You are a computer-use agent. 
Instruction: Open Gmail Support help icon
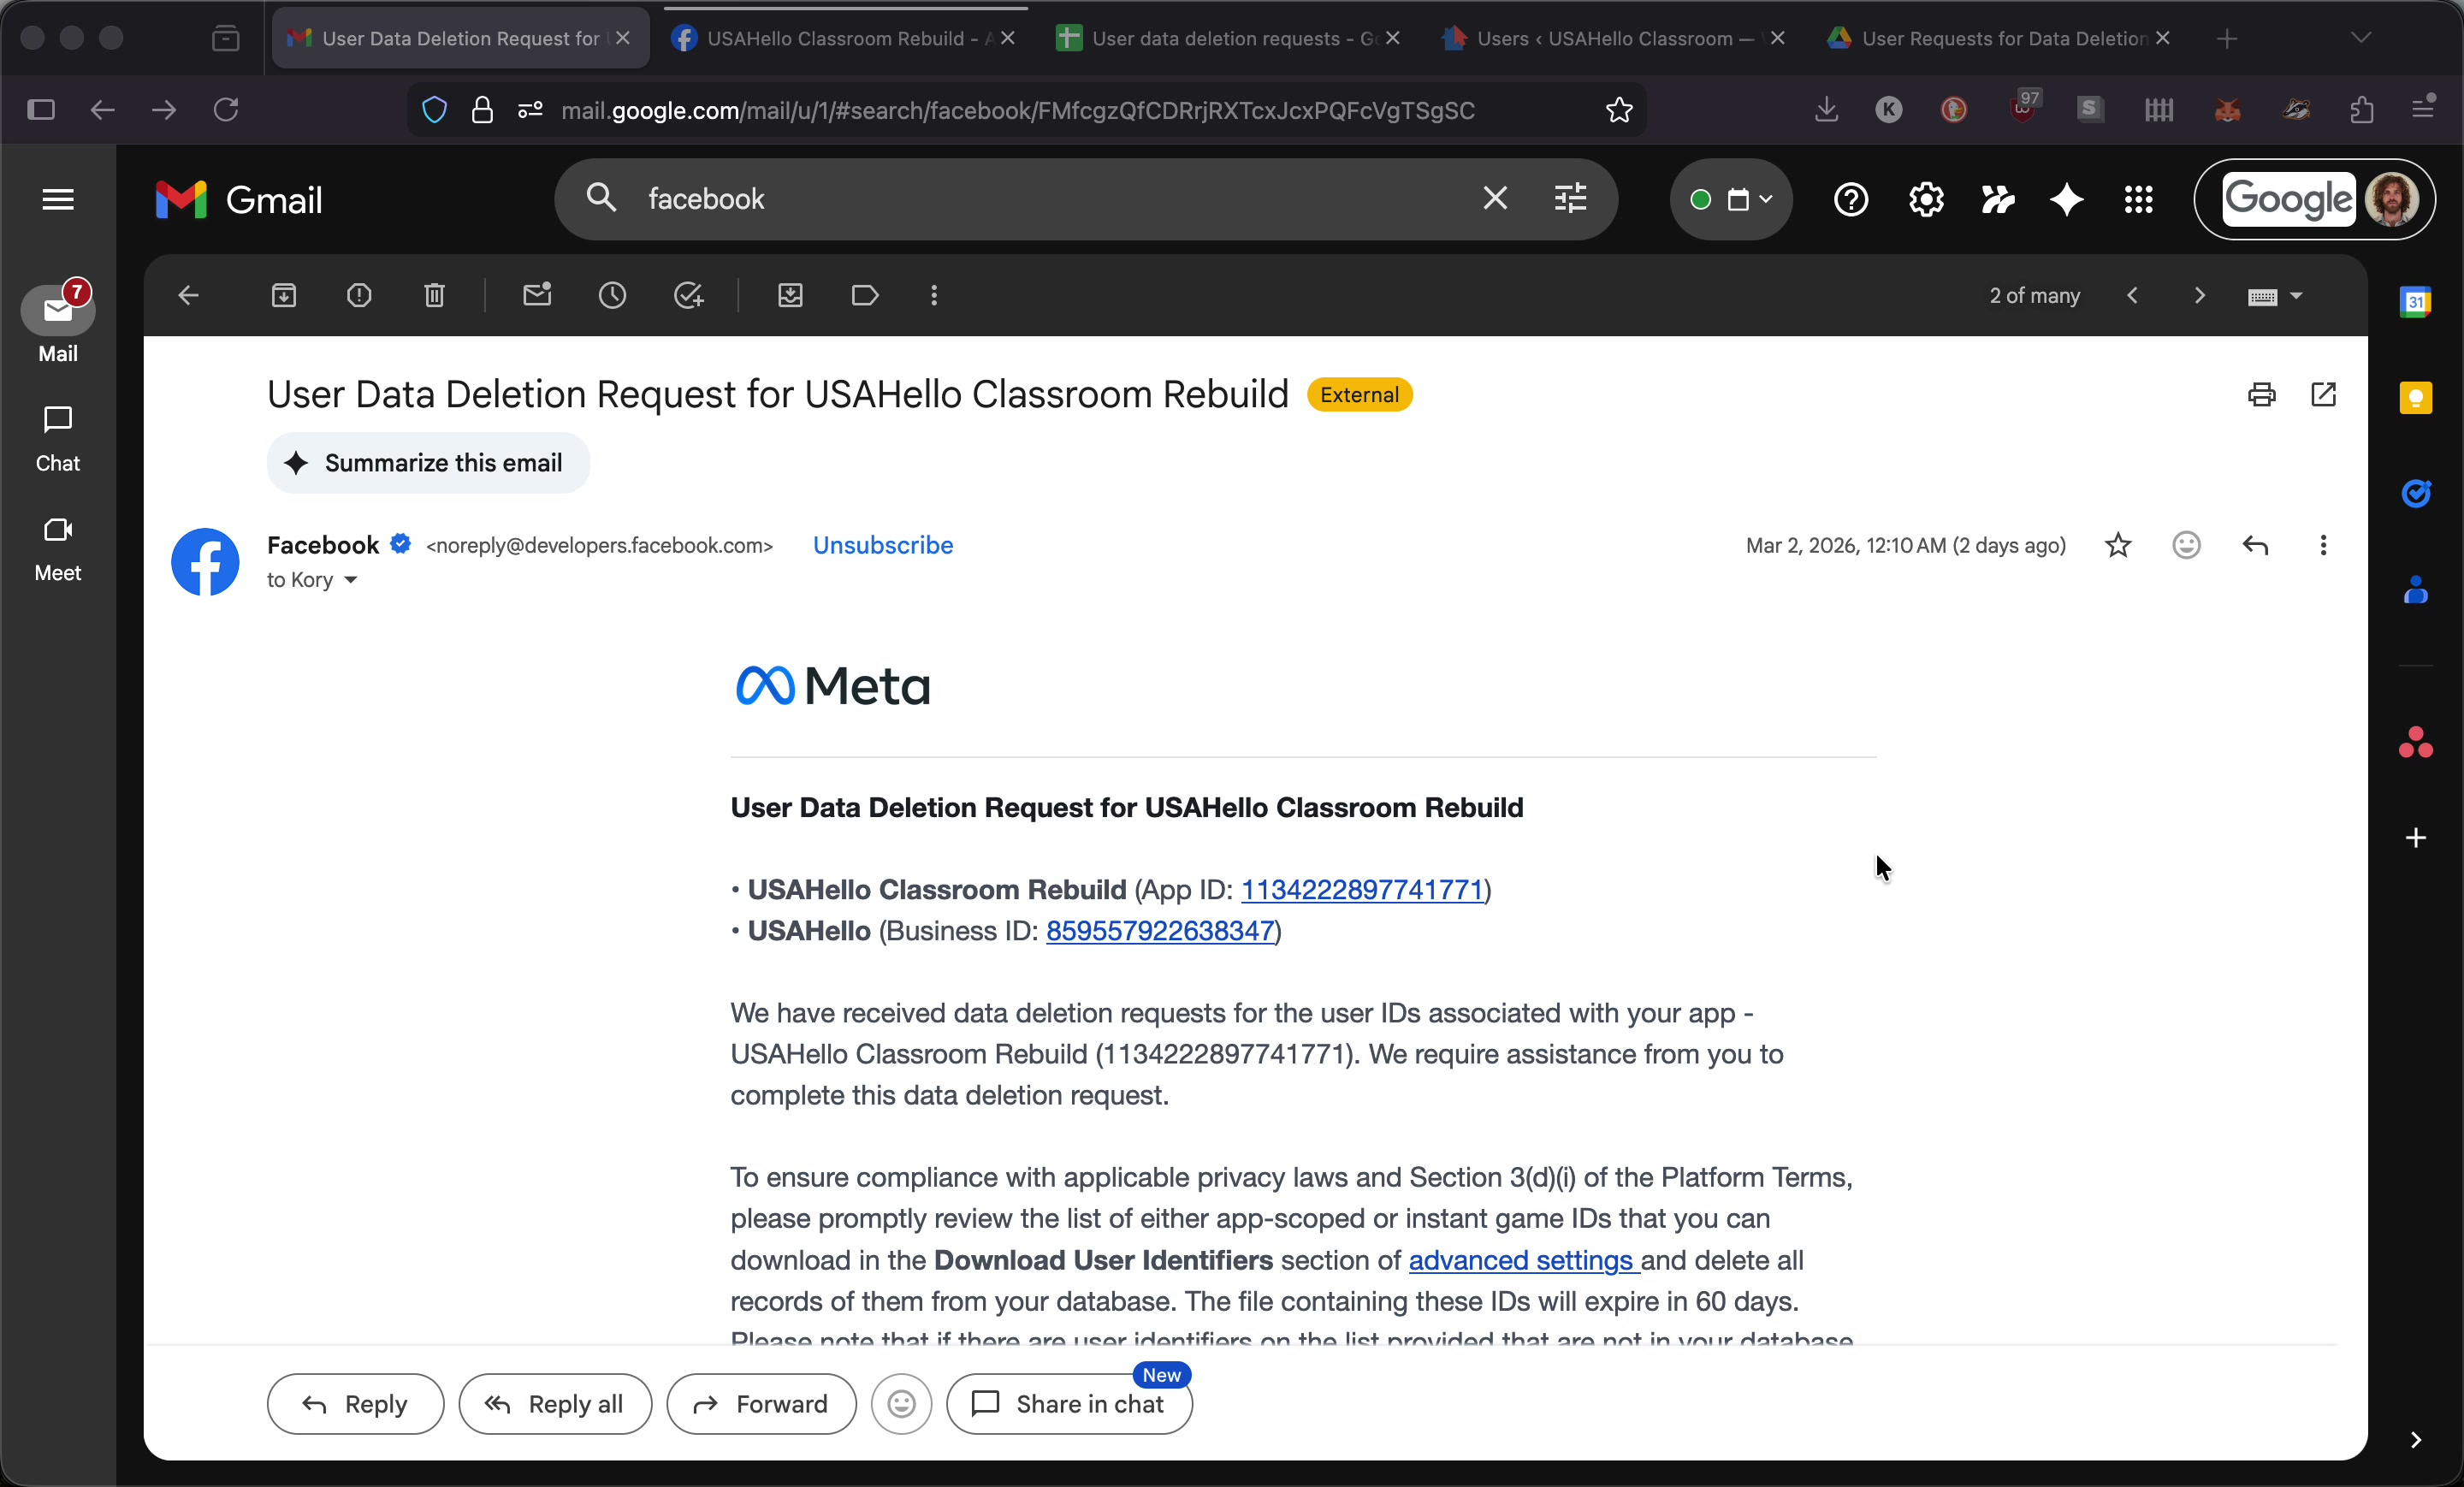[1851, 200]
